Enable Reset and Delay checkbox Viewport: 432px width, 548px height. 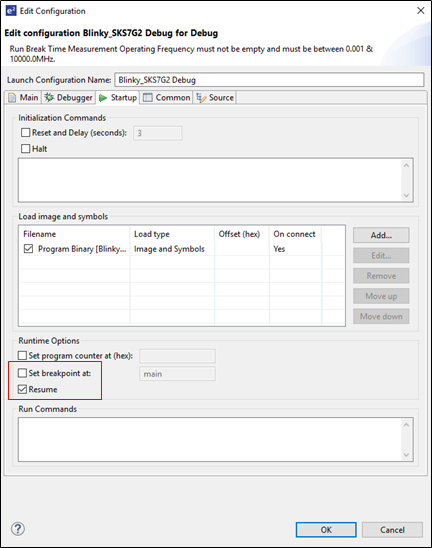click(26, 132)
